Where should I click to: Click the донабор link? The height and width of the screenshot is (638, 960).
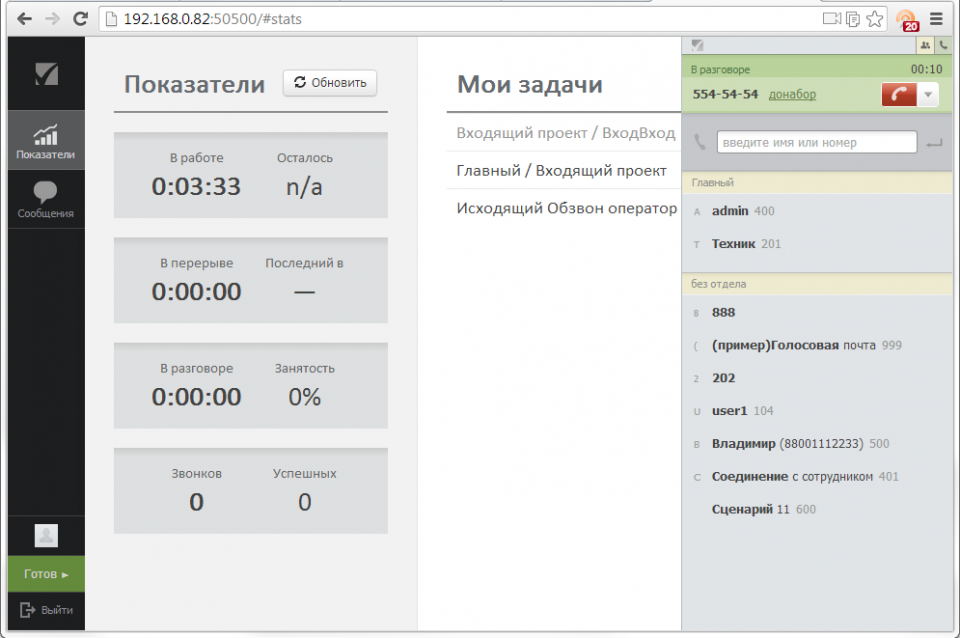[x=792, y=94]
